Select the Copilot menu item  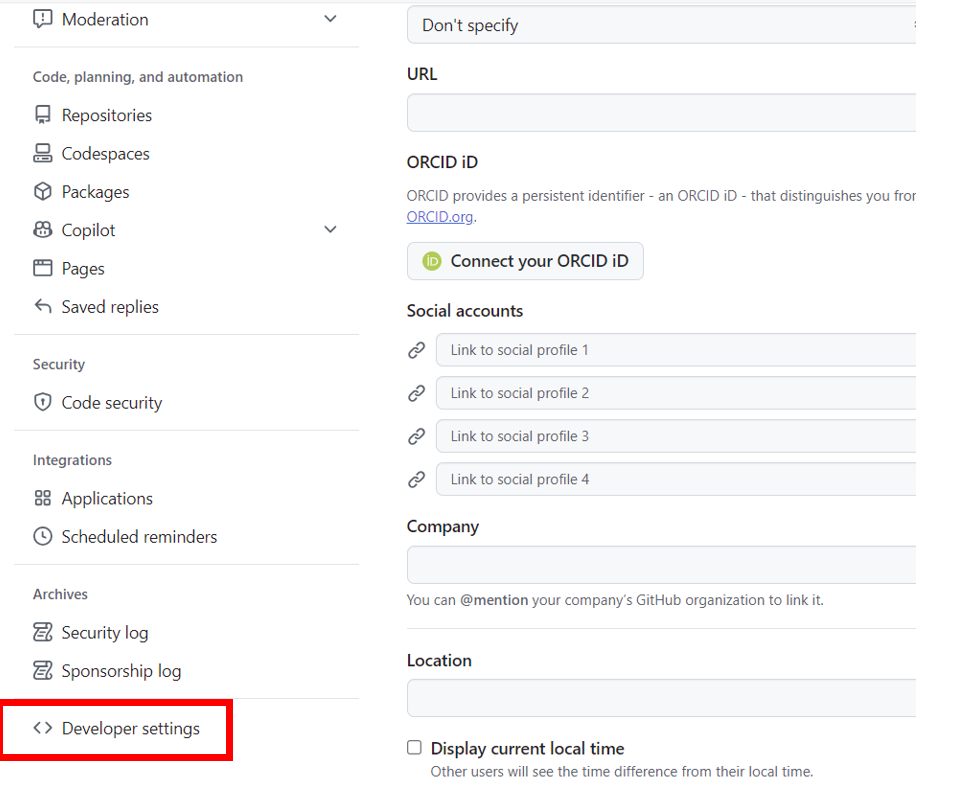tap(88, 231)
